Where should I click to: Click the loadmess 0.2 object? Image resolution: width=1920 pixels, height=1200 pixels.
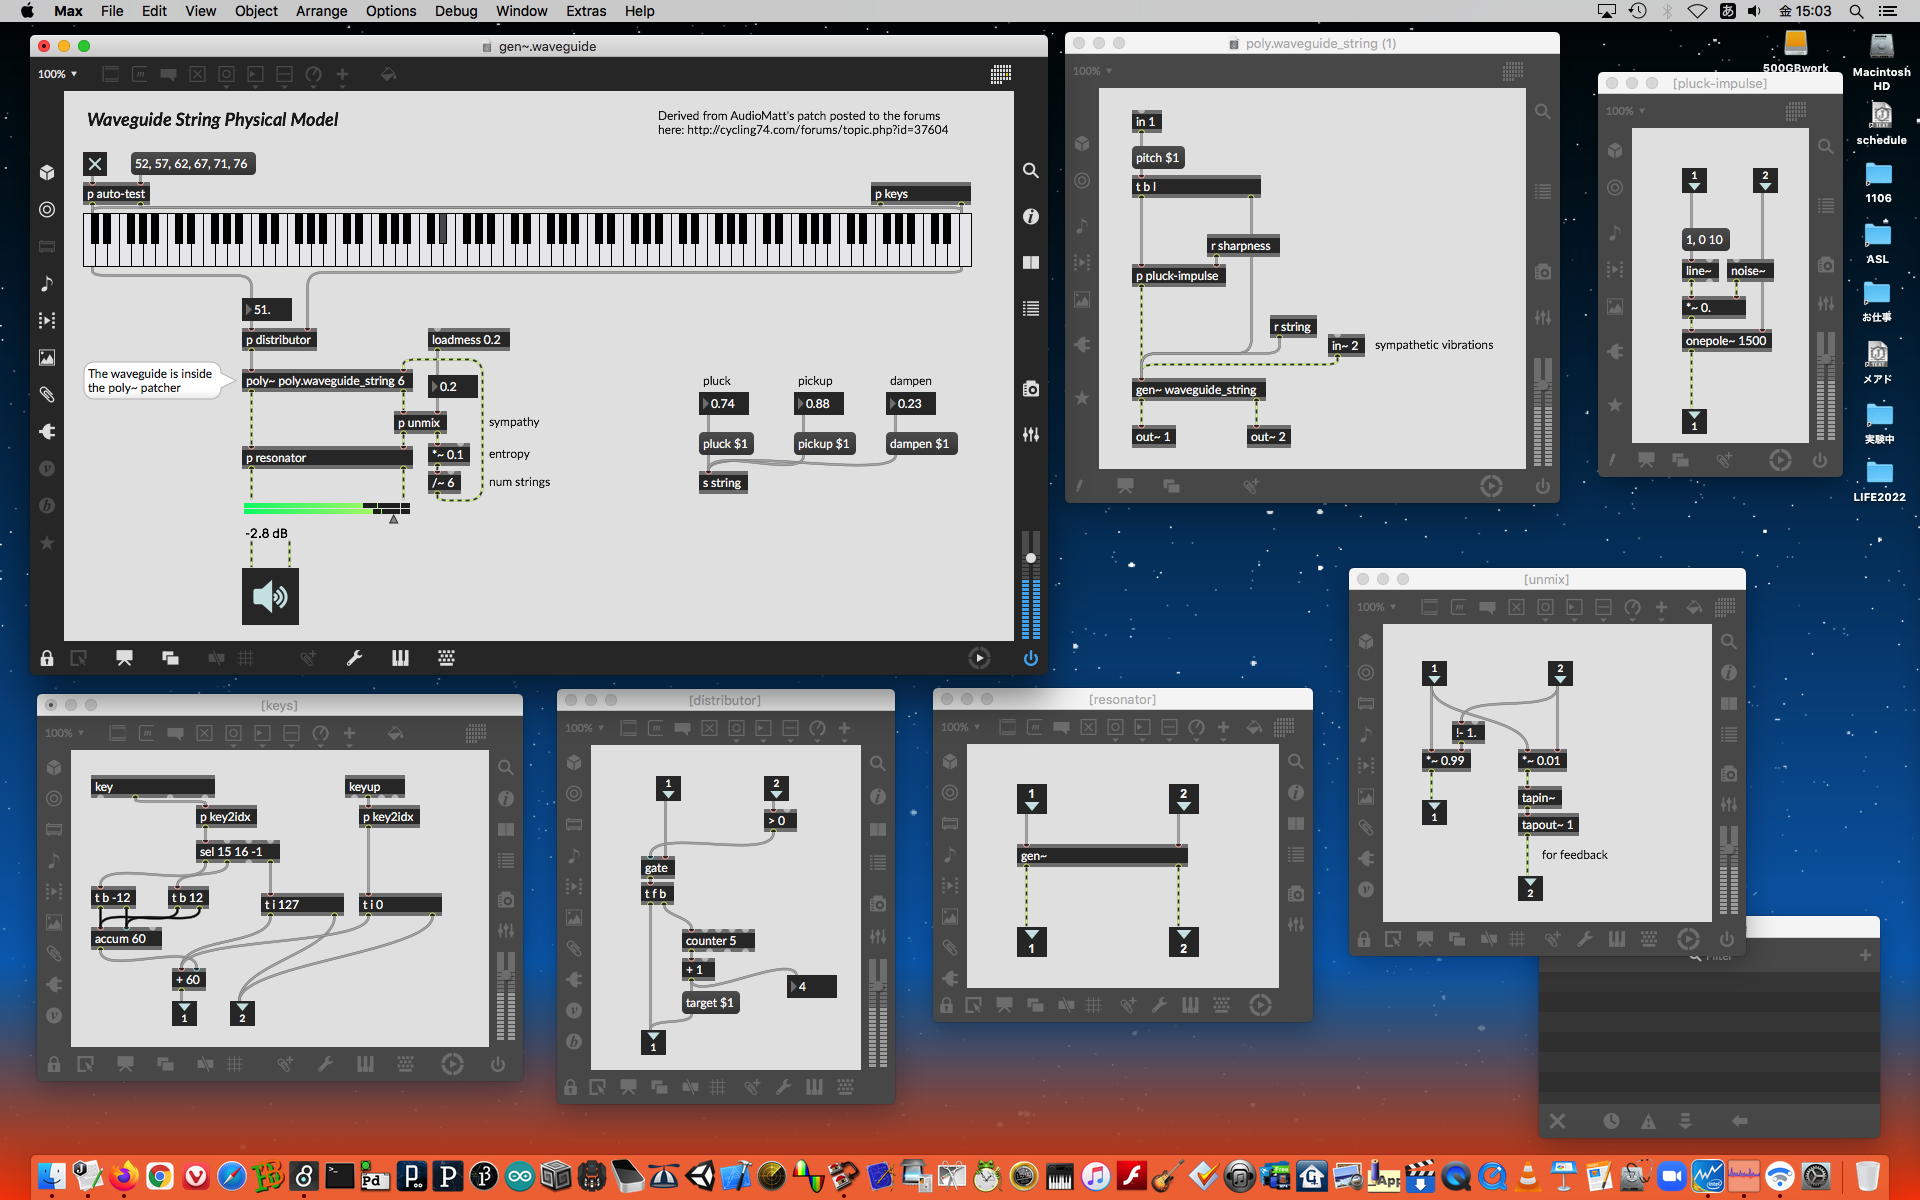(467, 340)
